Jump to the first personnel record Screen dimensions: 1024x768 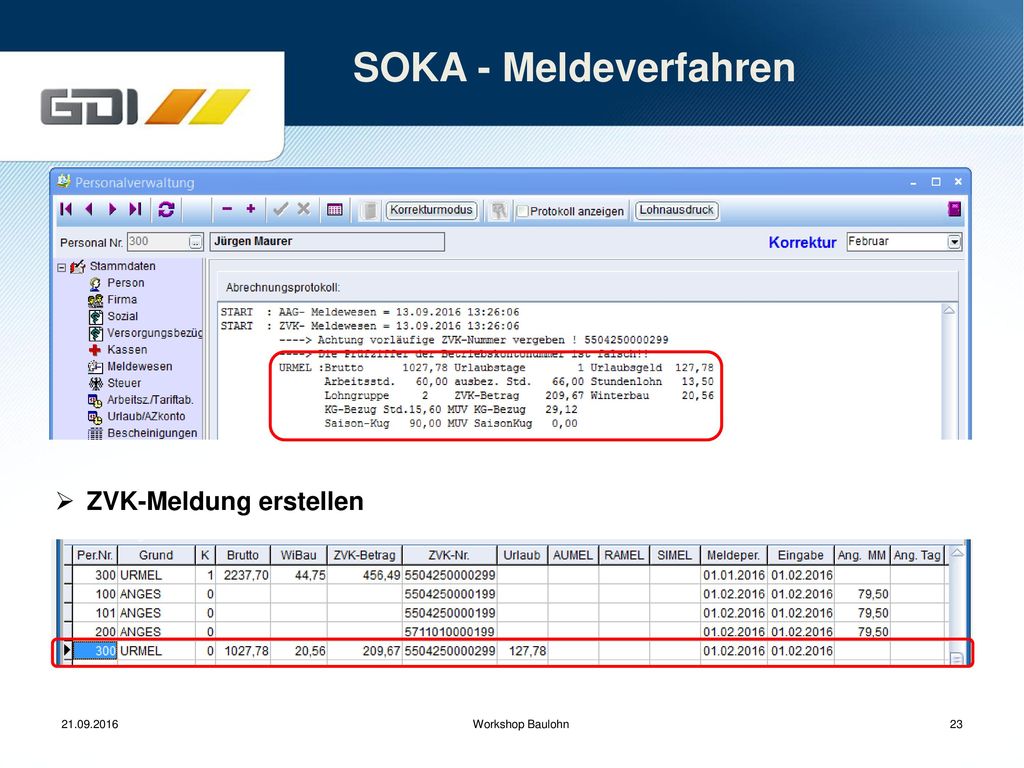point(65,209)
